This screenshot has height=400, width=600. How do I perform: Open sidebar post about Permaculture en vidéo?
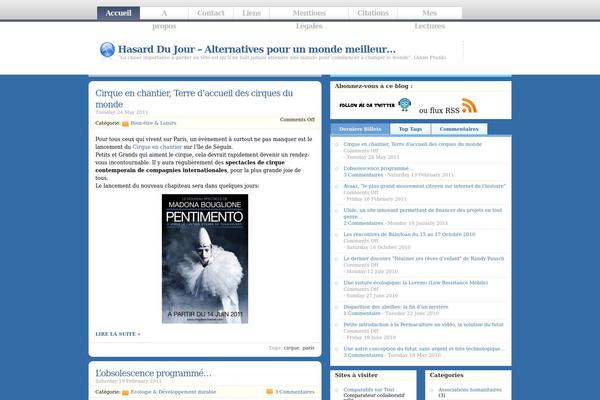point(423,325)
